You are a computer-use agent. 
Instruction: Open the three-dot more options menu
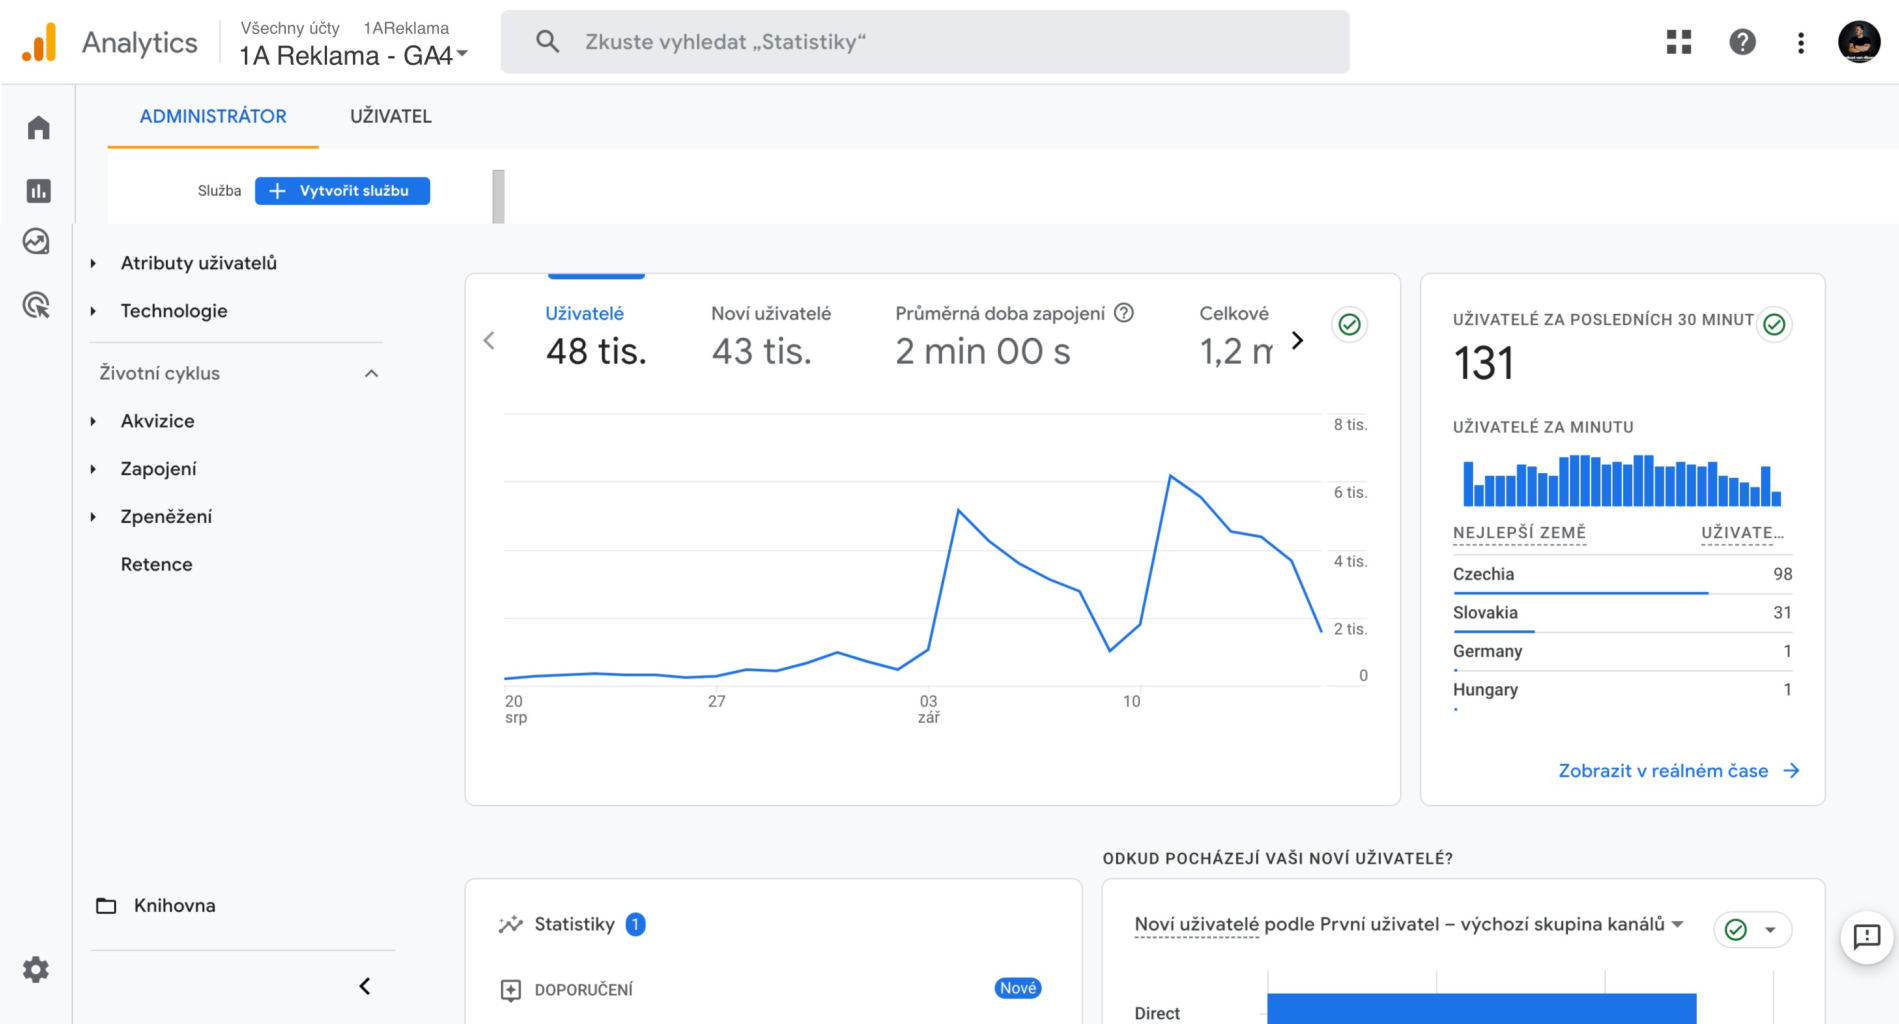(1800, 42)
